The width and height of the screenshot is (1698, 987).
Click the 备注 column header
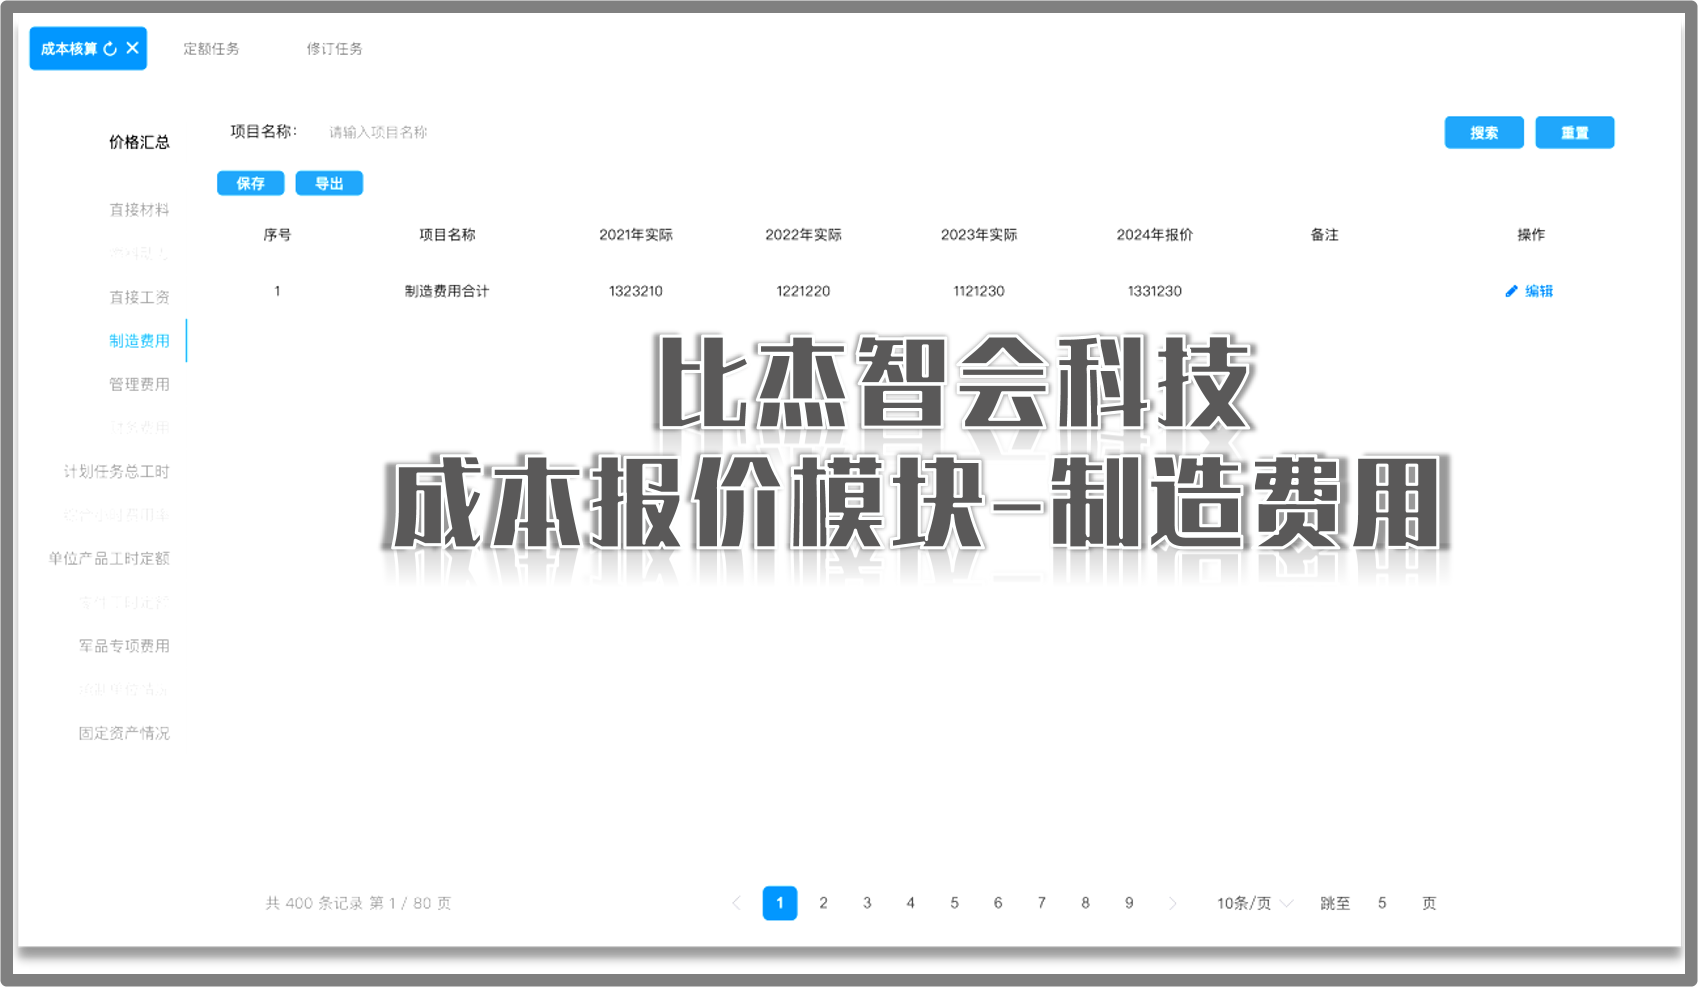pos(1324,235)
